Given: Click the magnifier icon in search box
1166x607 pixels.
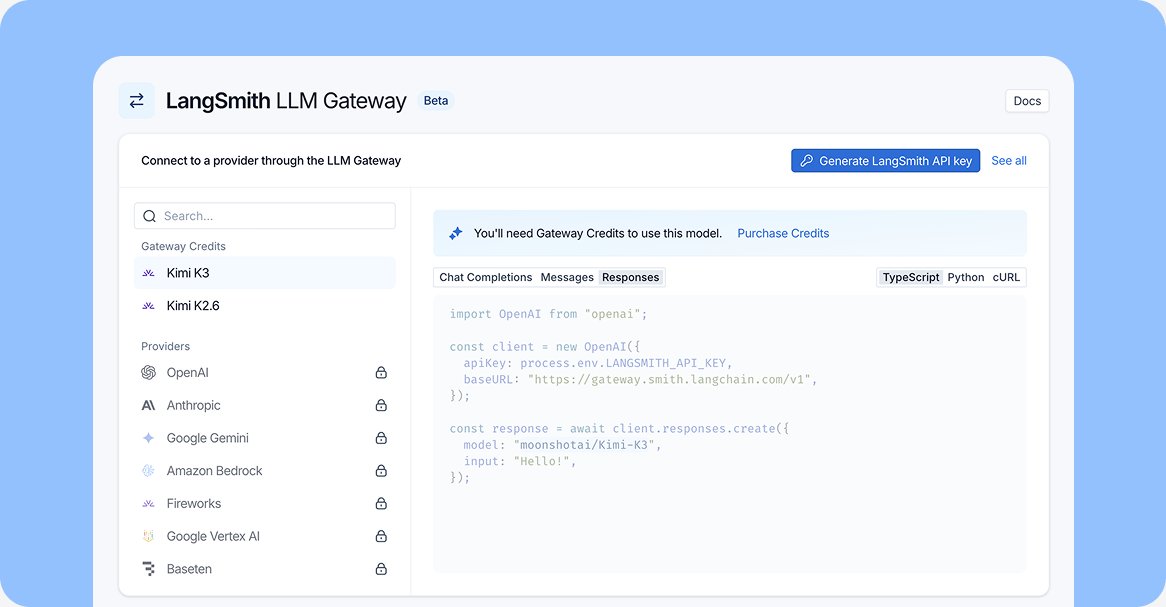Looking at the screenshot, I should [x=149, y=216].
